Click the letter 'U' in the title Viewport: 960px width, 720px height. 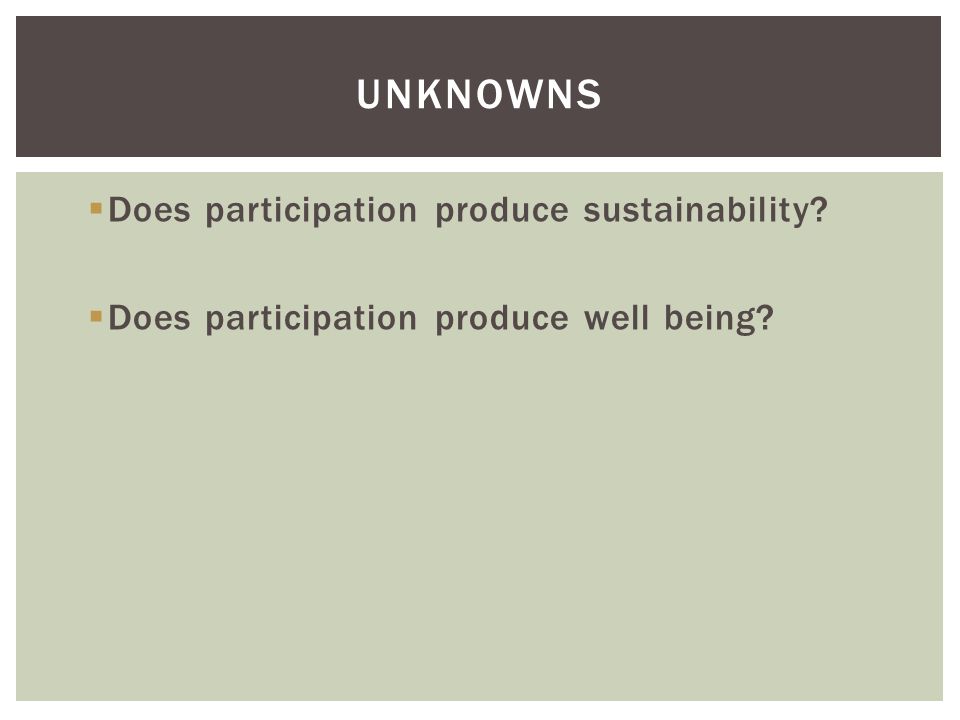[x=370, y=94]
